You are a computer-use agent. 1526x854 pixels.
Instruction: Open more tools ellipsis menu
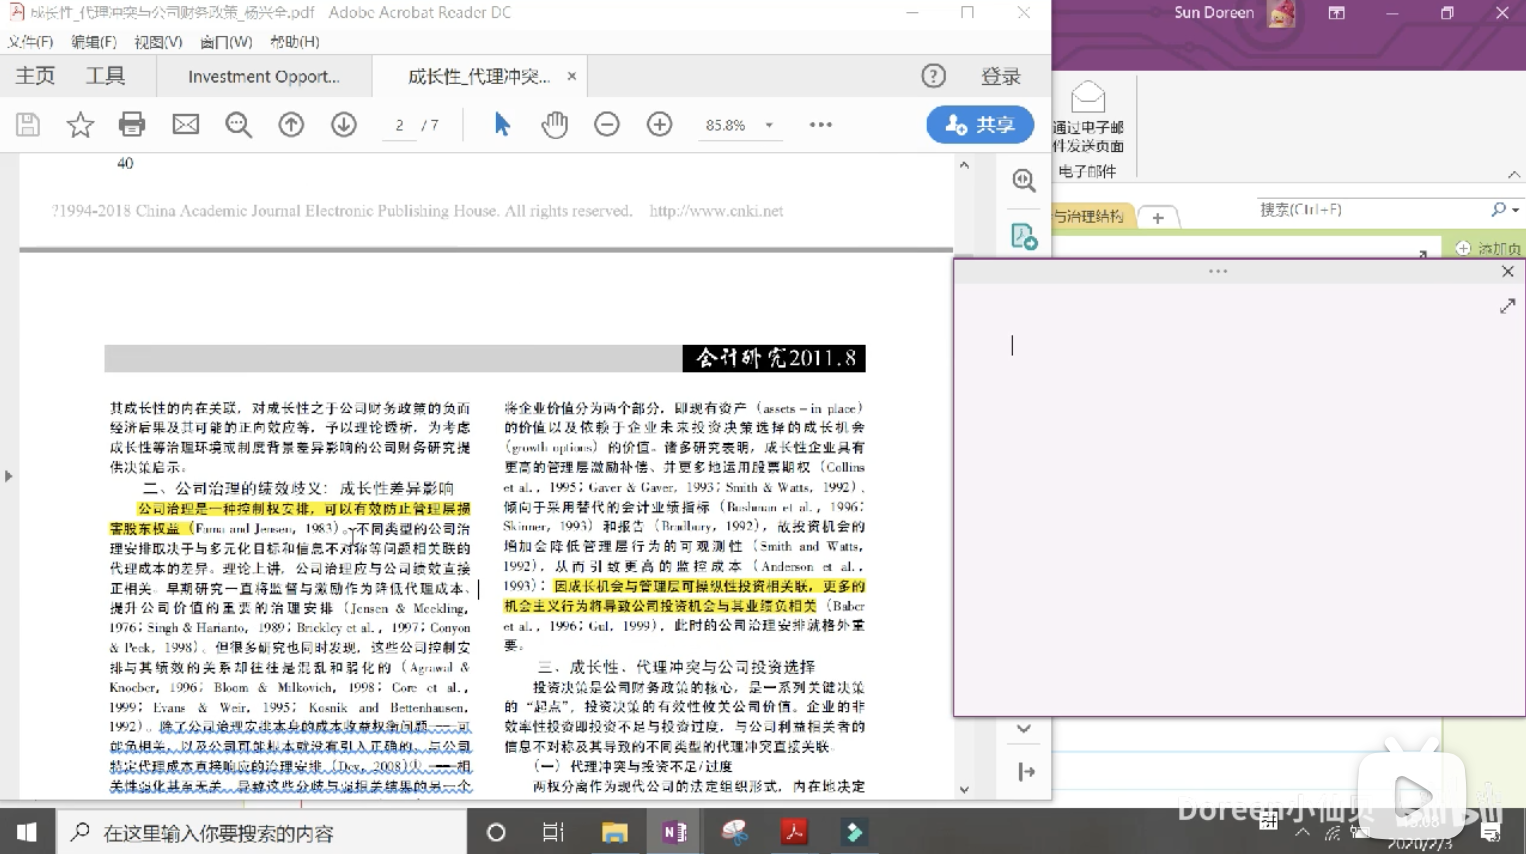click(821, 125)
